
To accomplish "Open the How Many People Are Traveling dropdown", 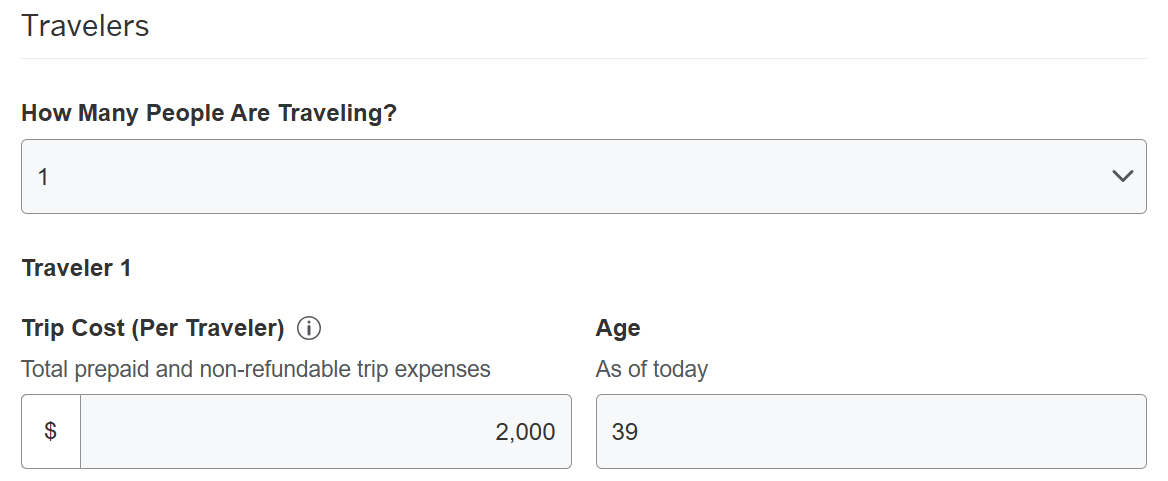I will tap(583, 176).
